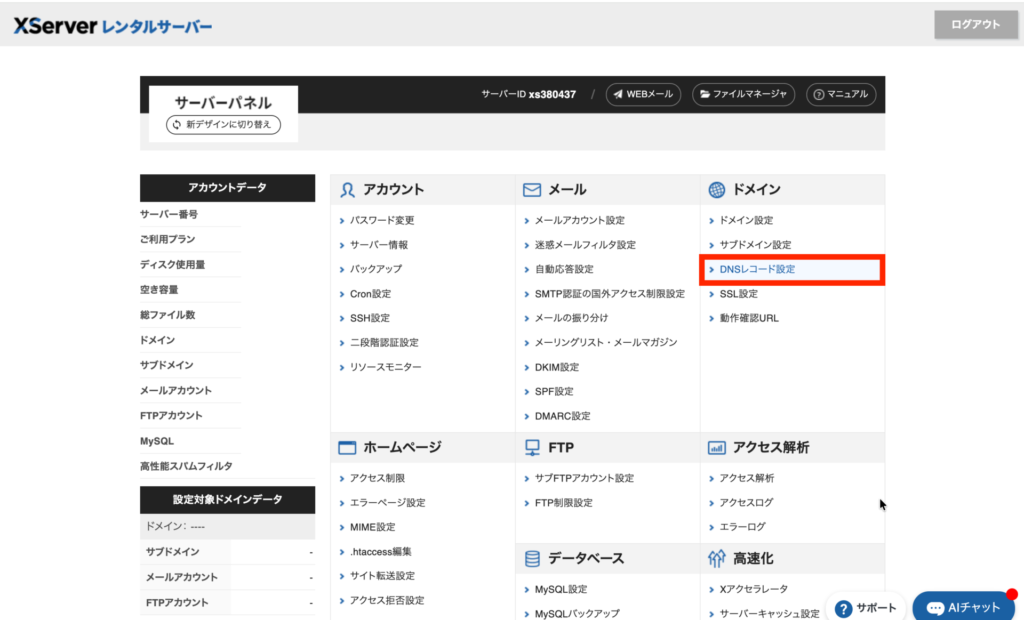Switch to new design via 新デザインに切り替え
Screen dimensions: 1024x620
[x=224, y=125]
